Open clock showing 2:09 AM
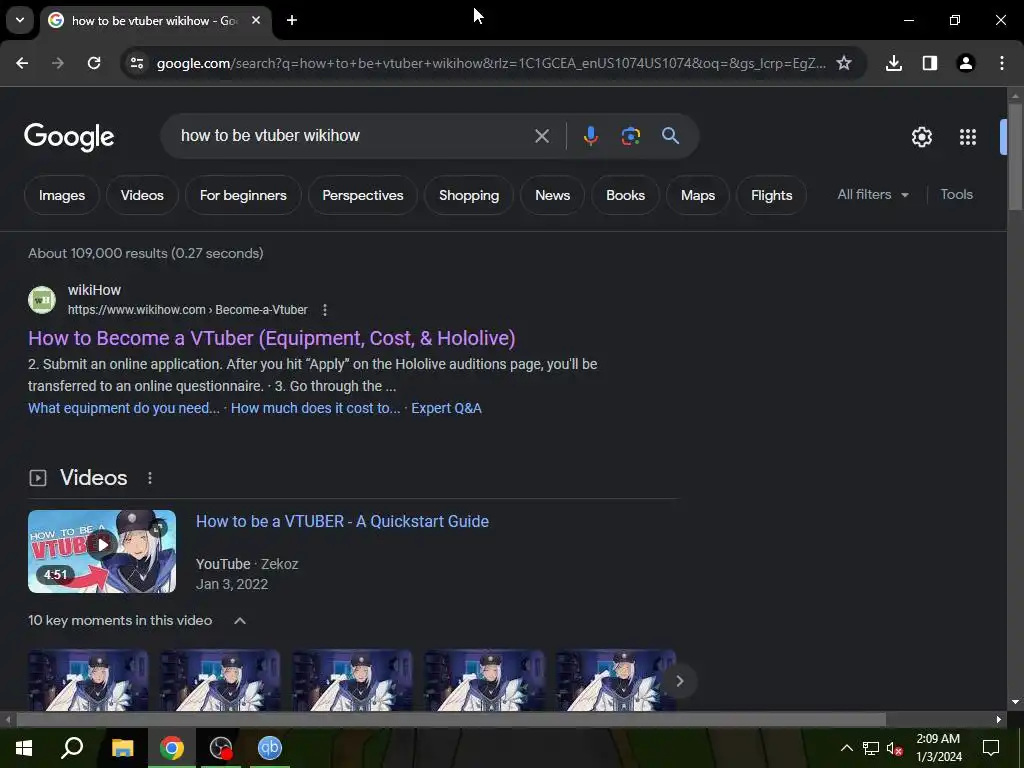 click(x=938, y=748)
